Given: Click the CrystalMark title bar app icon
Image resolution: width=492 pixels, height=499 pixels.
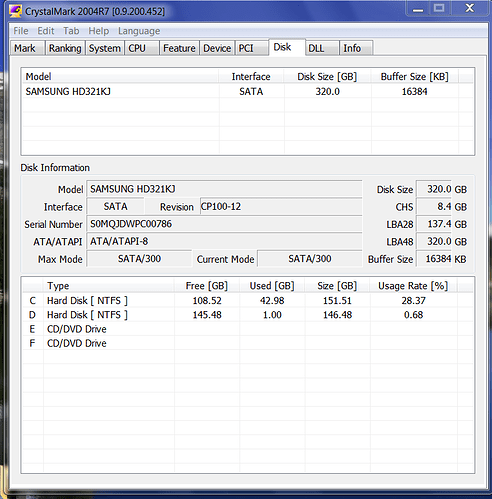Looking at the screenshot, I should (x=15, y=11).
